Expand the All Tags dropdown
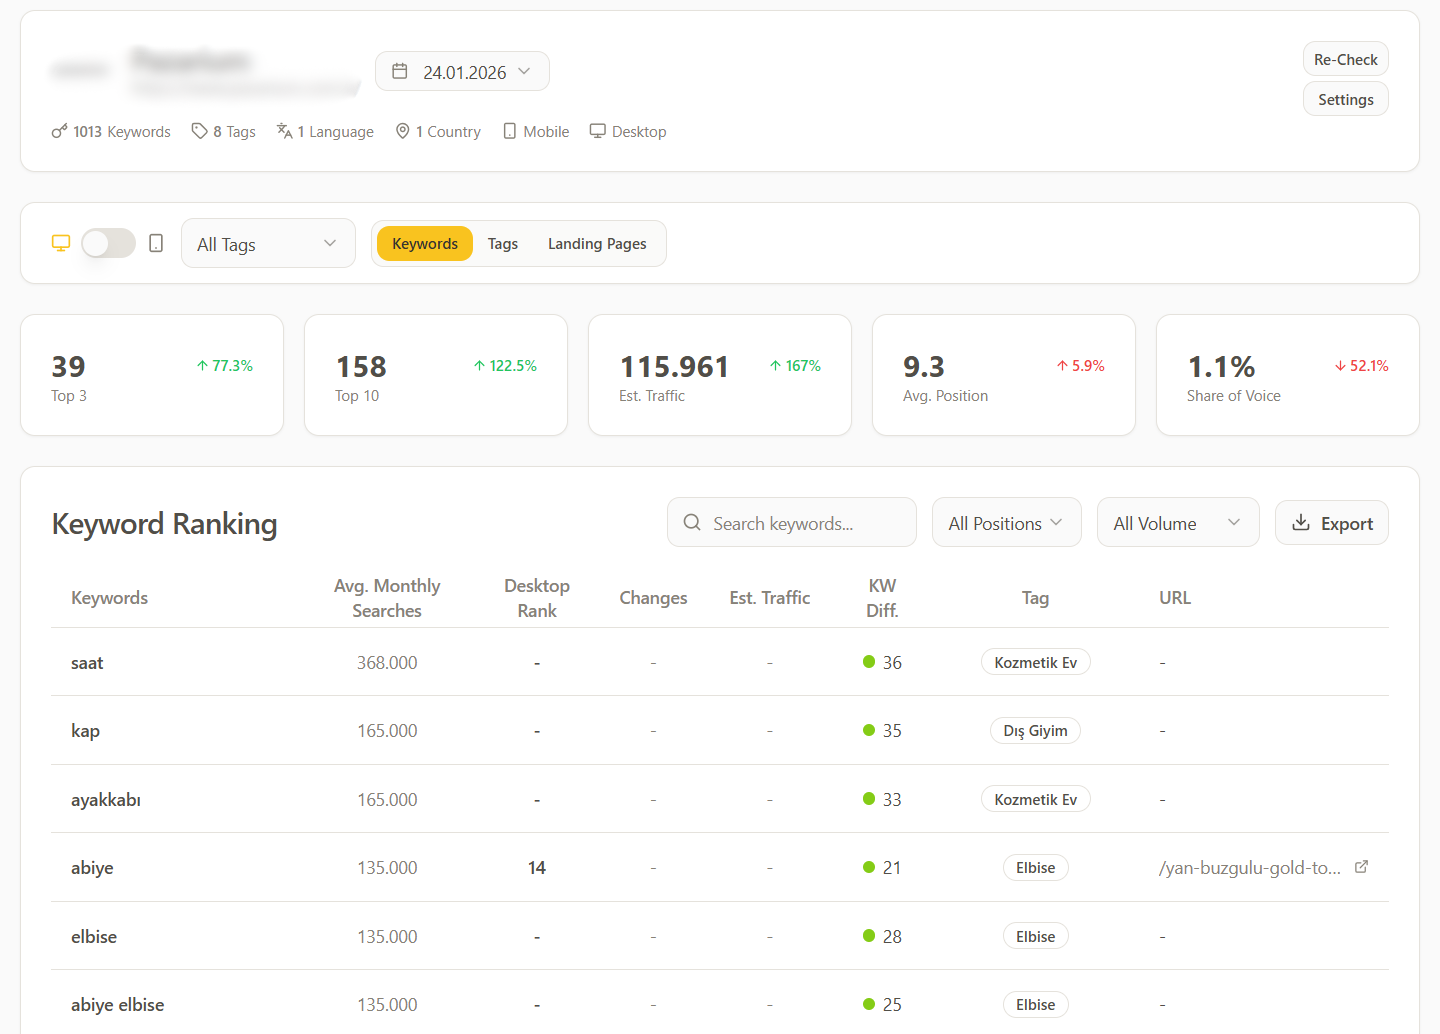1440x1034 pixels. 268,244
